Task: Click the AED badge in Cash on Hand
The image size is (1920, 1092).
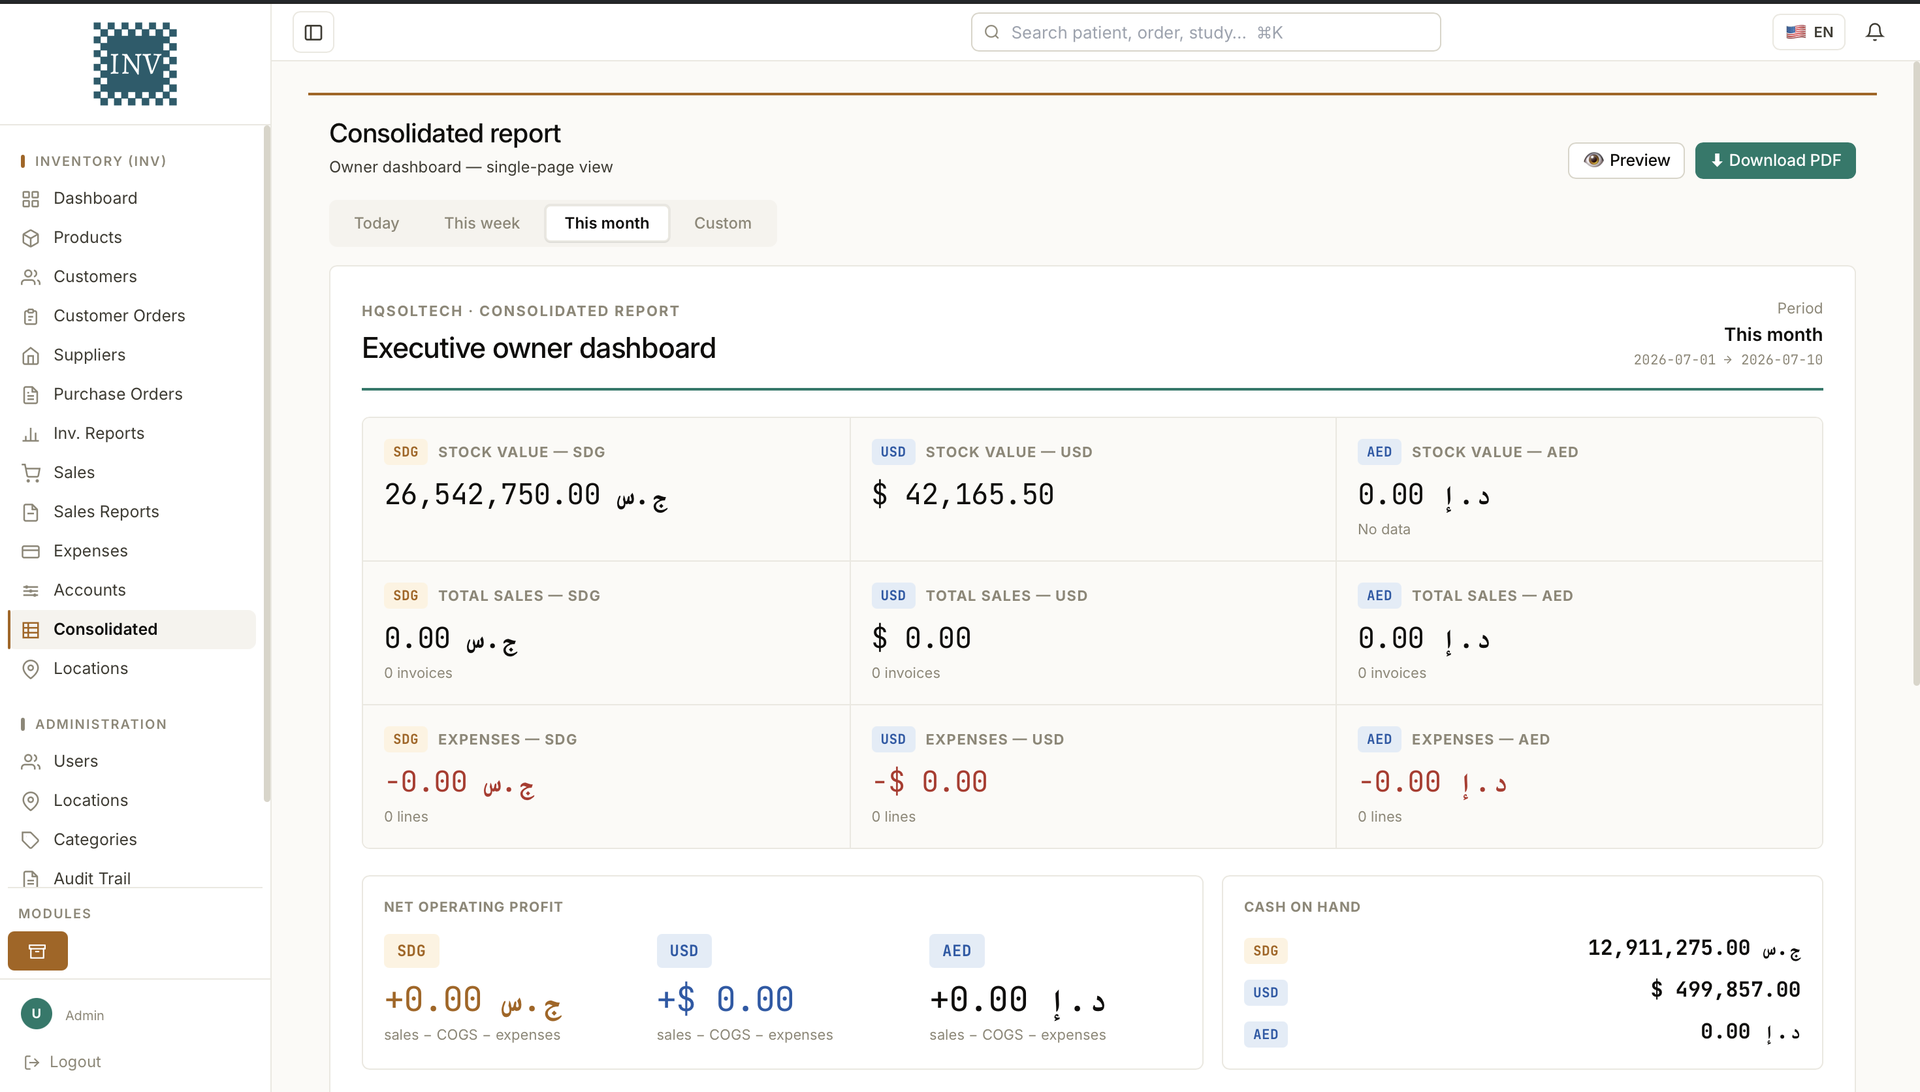Action: [1265, 1035]
